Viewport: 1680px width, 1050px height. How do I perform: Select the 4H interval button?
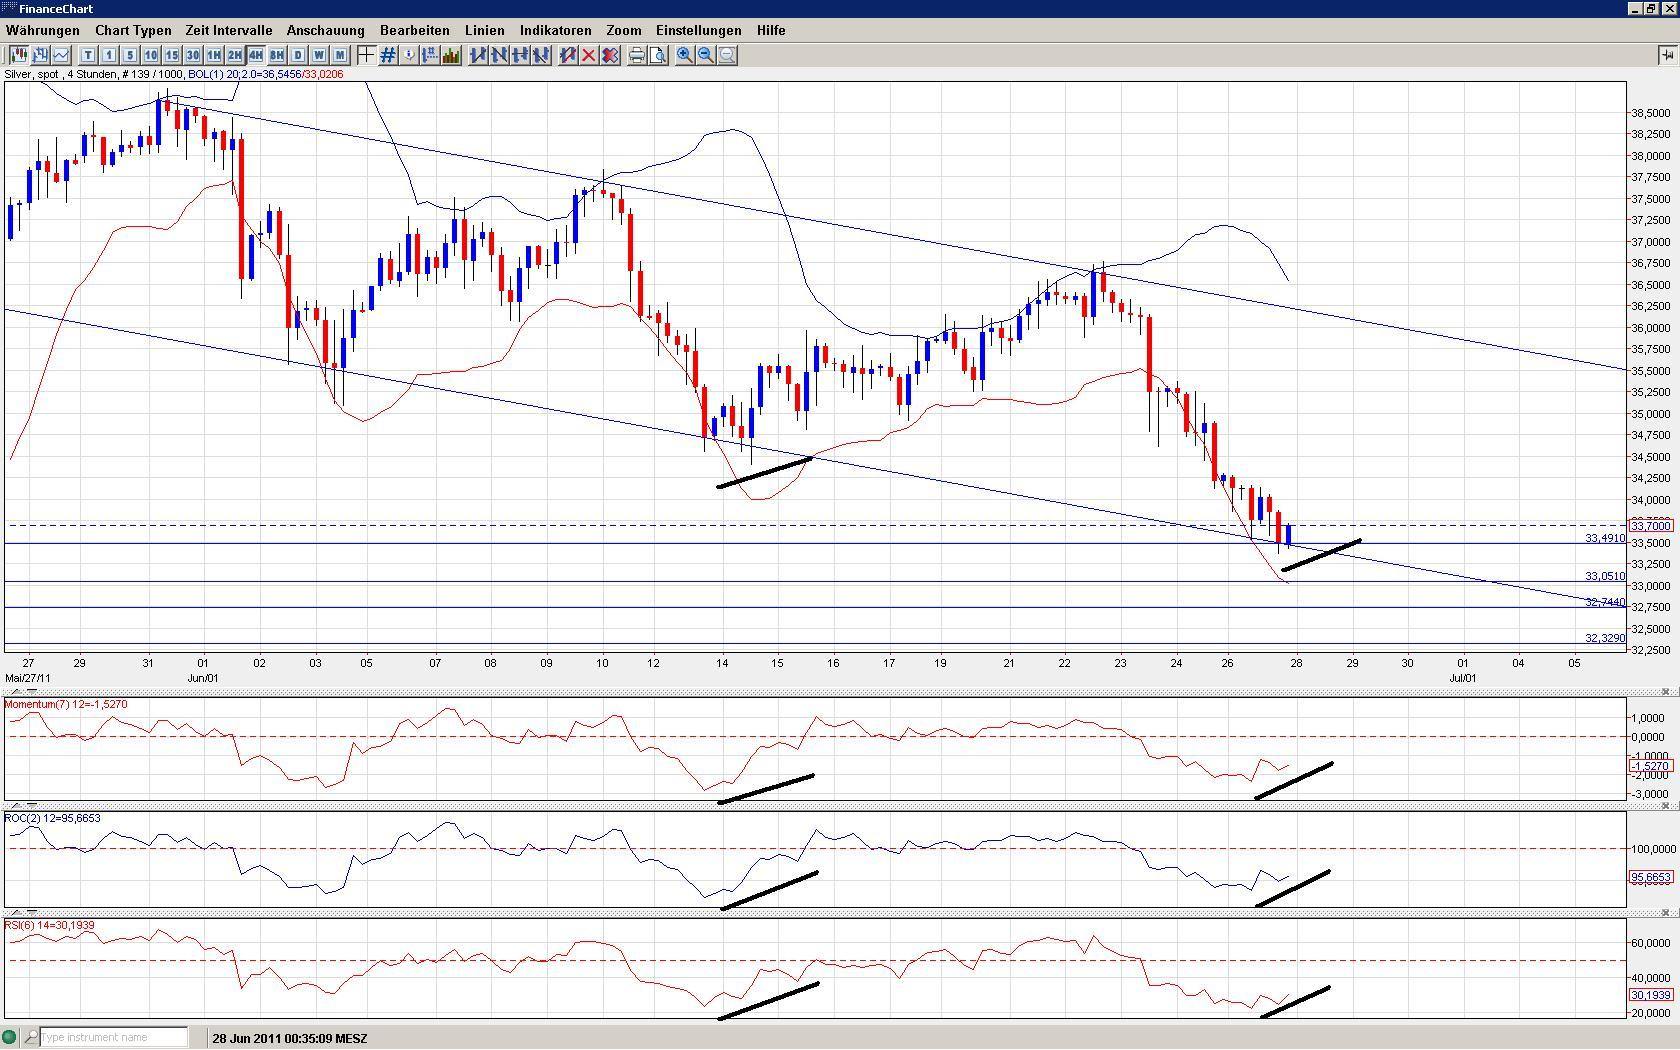pyautogui.click(x=256, y=55)
